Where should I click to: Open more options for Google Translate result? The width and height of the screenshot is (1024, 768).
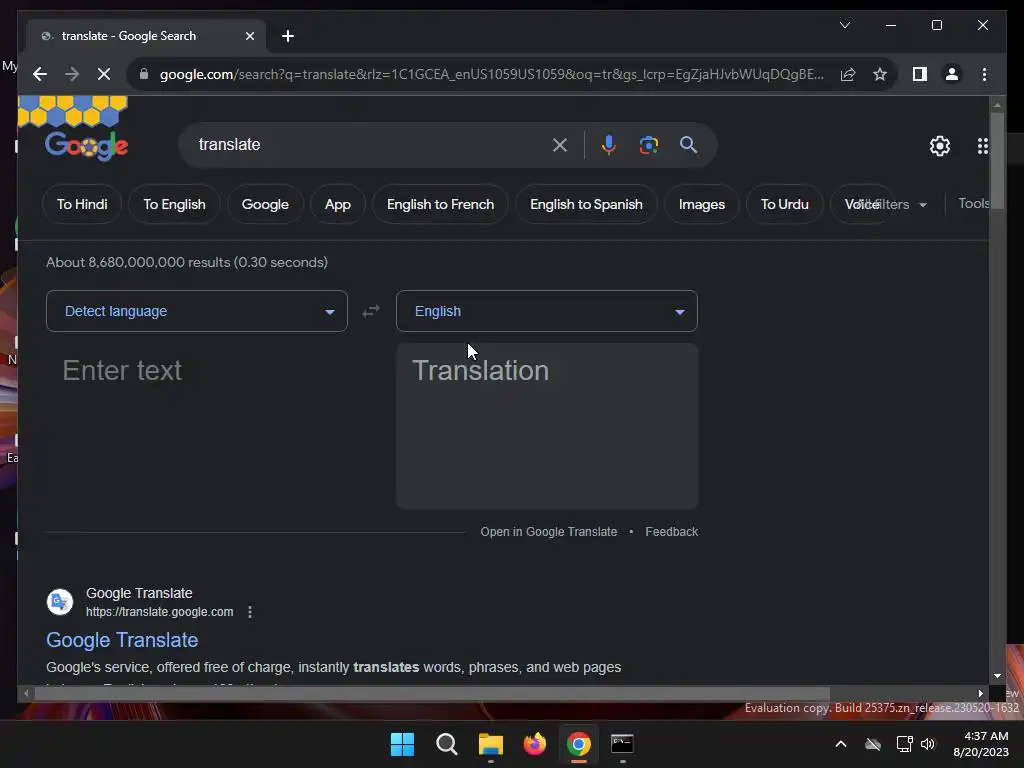coord(249,612)
